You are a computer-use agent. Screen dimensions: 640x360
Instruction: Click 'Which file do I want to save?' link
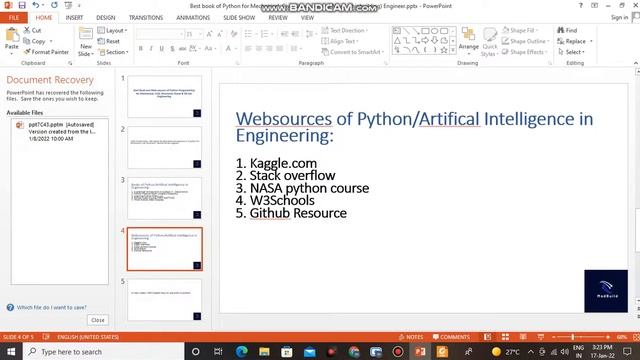pos(51,307)
